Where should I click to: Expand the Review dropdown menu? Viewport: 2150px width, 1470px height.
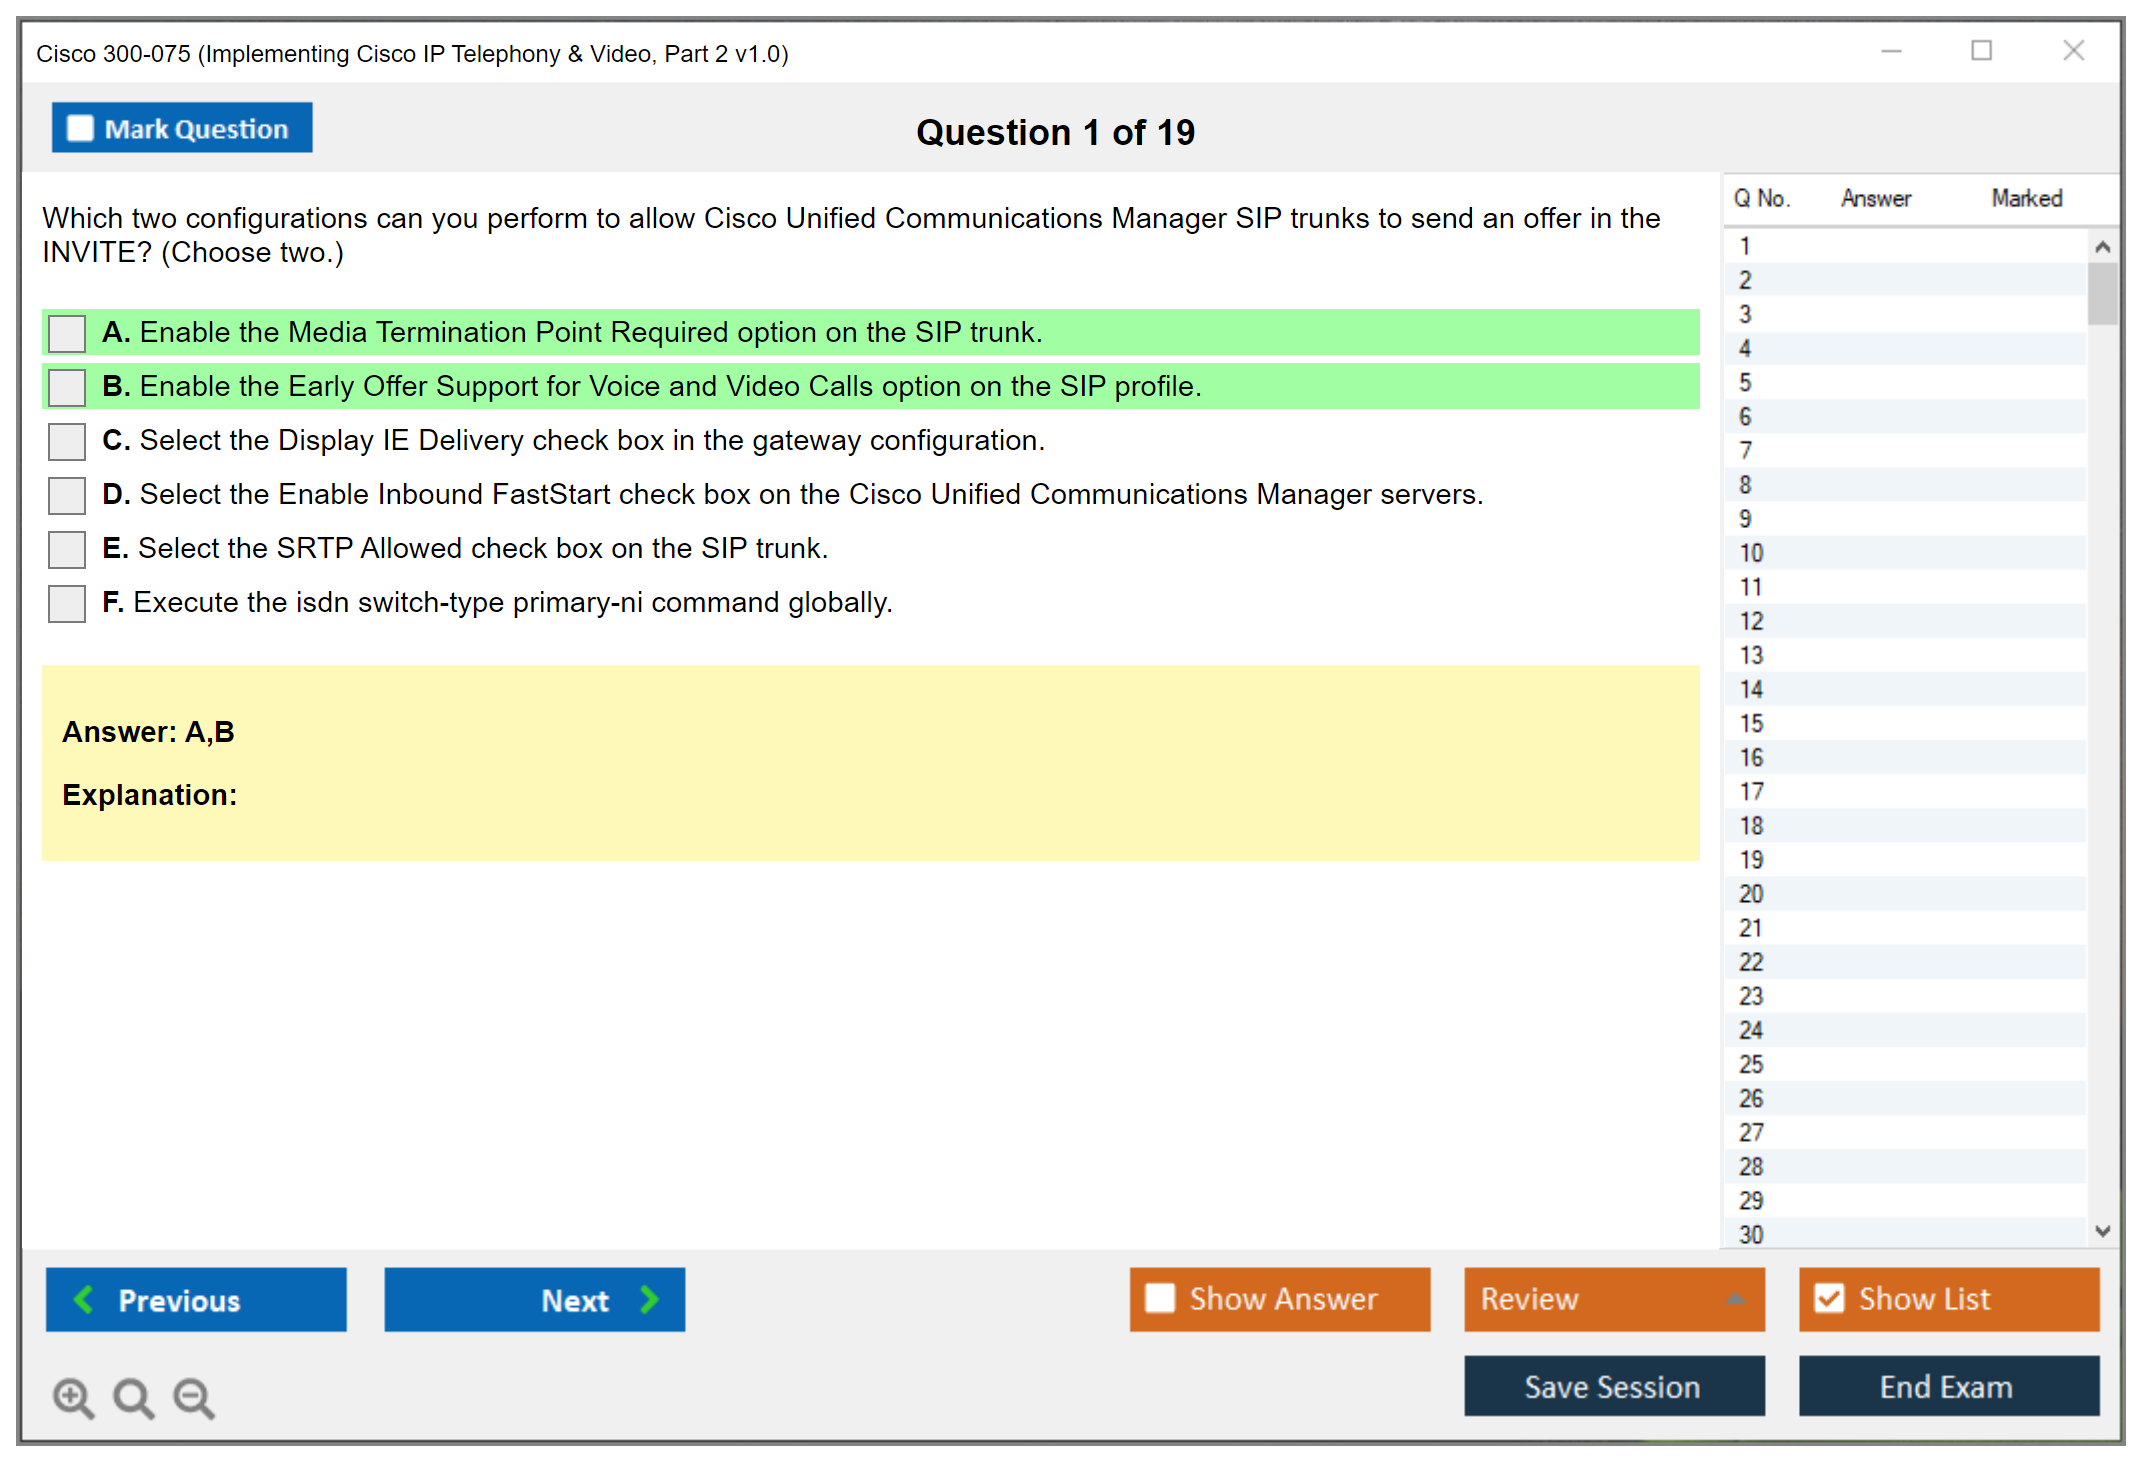(1735, 1299)
